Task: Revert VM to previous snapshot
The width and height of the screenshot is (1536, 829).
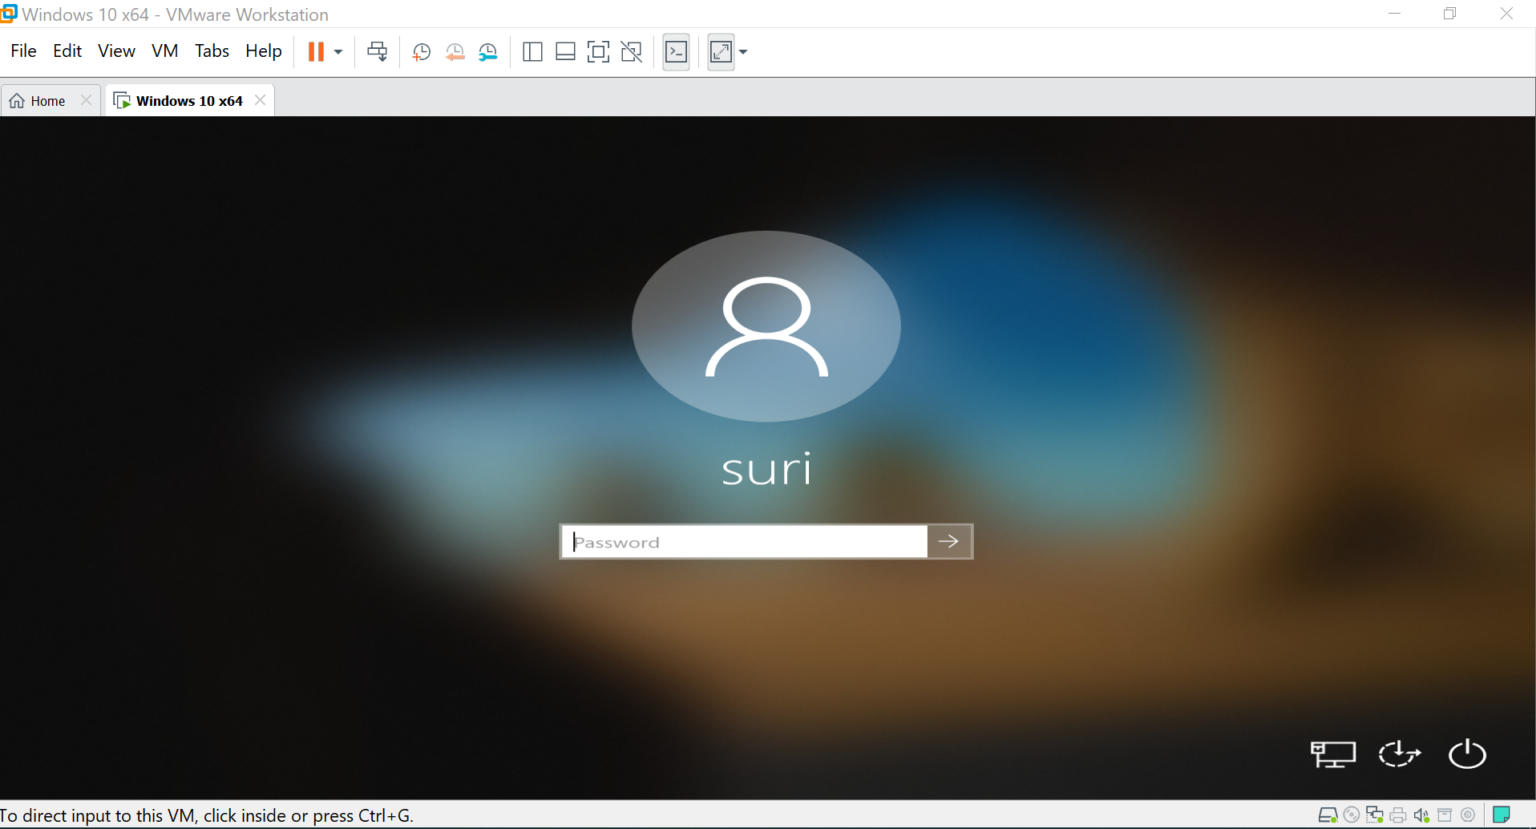Action: tap(455, 52)
